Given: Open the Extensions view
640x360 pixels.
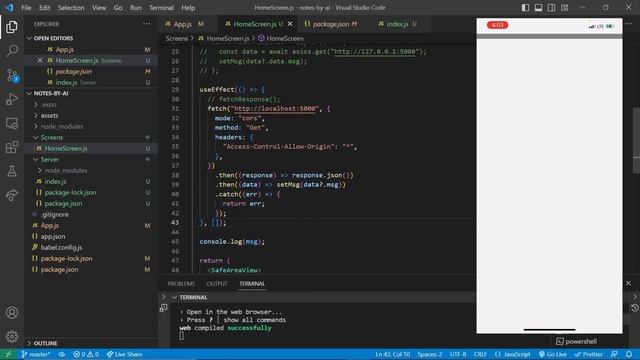Looking at the screenshot, I should pyautogui.click(x=12, y=147).
